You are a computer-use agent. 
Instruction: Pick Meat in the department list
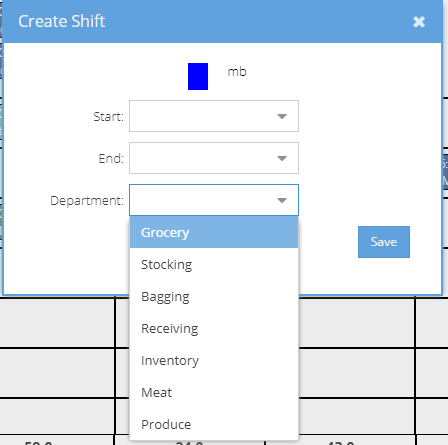click(214, 392)
